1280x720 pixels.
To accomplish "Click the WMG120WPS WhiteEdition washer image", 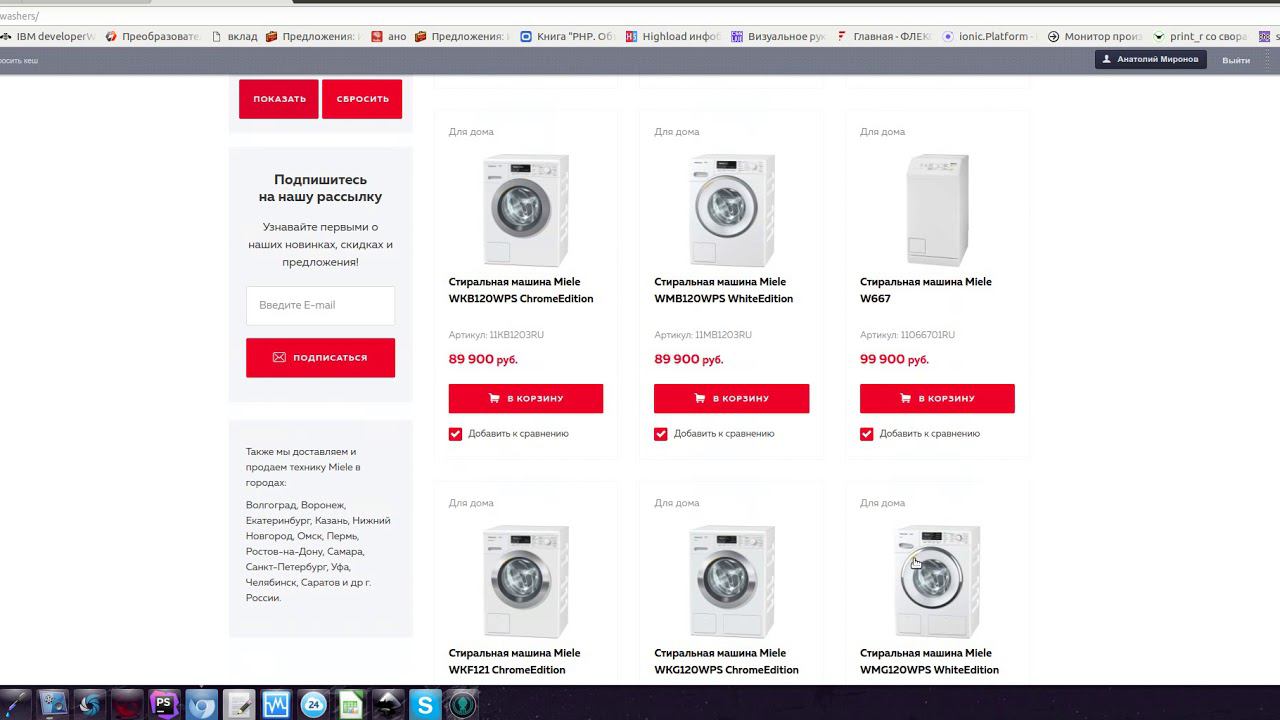I will [937, 582].
